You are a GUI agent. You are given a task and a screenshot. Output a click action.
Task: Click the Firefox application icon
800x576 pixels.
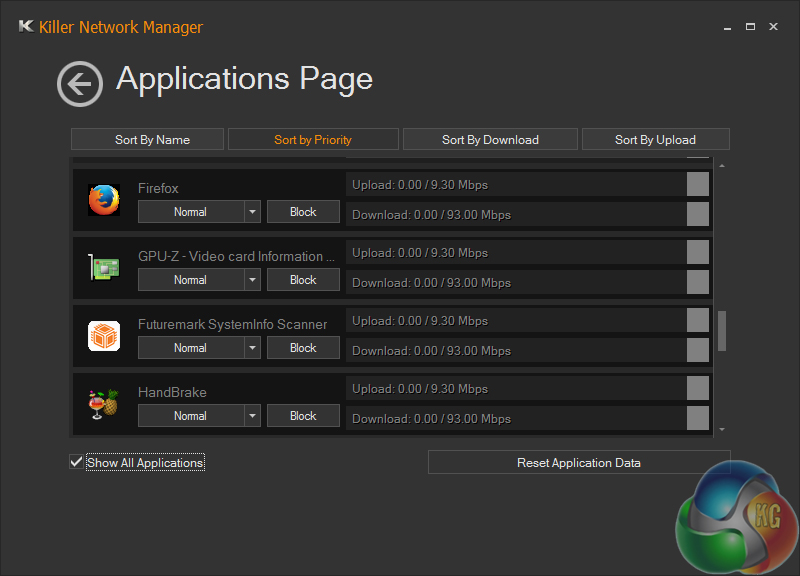pyautogui.click(x=104, y=200)
